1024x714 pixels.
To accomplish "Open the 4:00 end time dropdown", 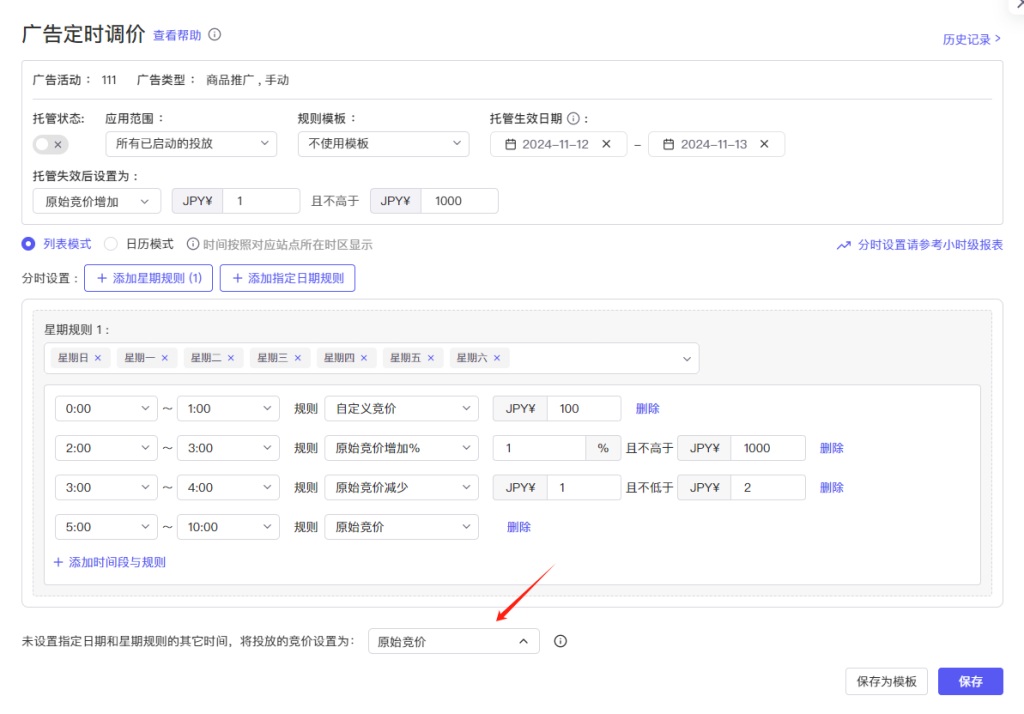I will click(229, 487).
